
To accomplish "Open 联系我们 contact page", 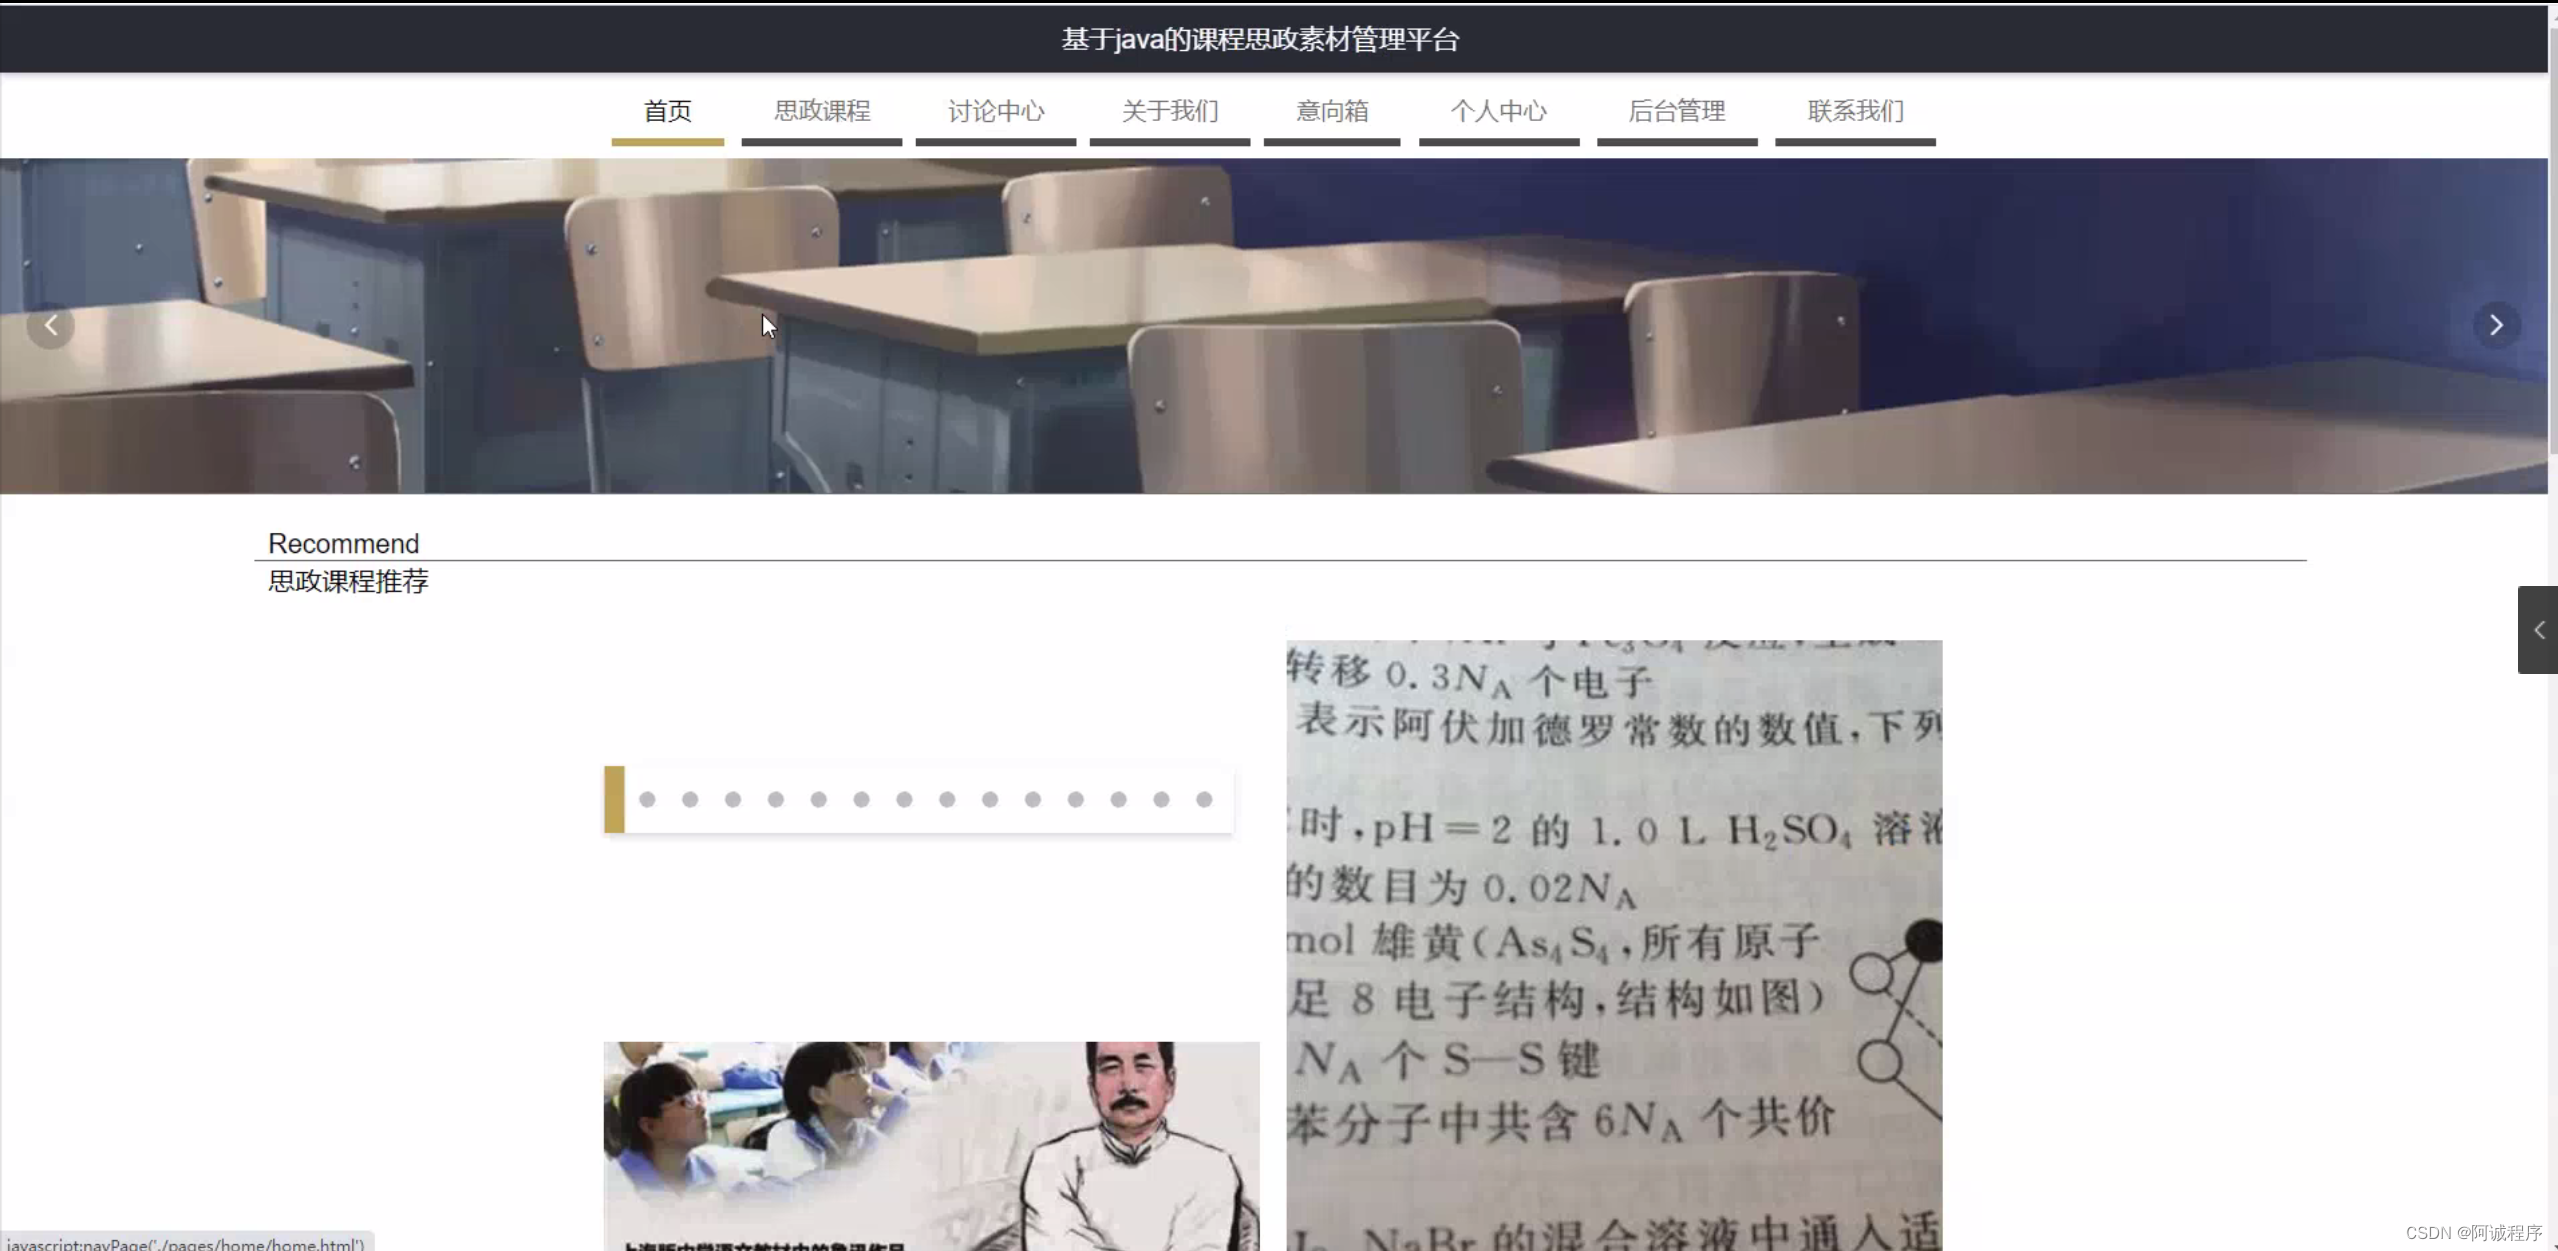I will 1855,111.
